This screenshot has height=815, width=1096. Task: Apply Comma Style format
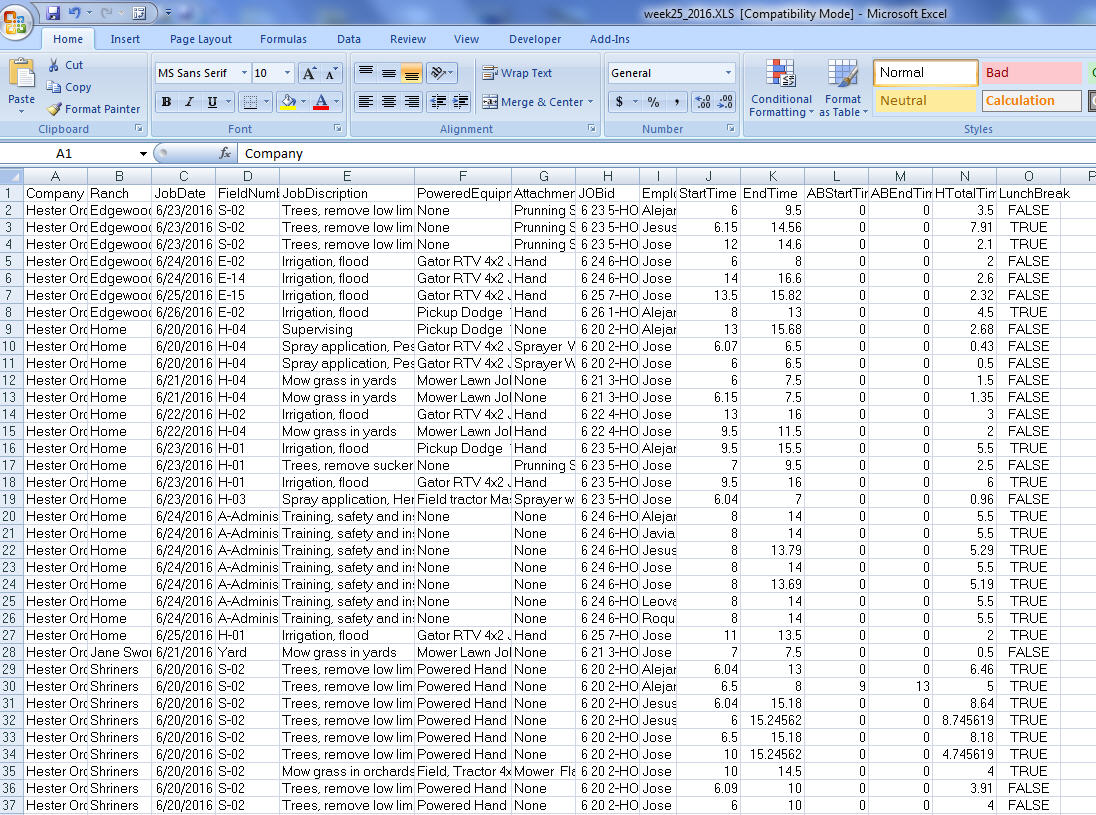pyautogui.click(x=677, y=102)
